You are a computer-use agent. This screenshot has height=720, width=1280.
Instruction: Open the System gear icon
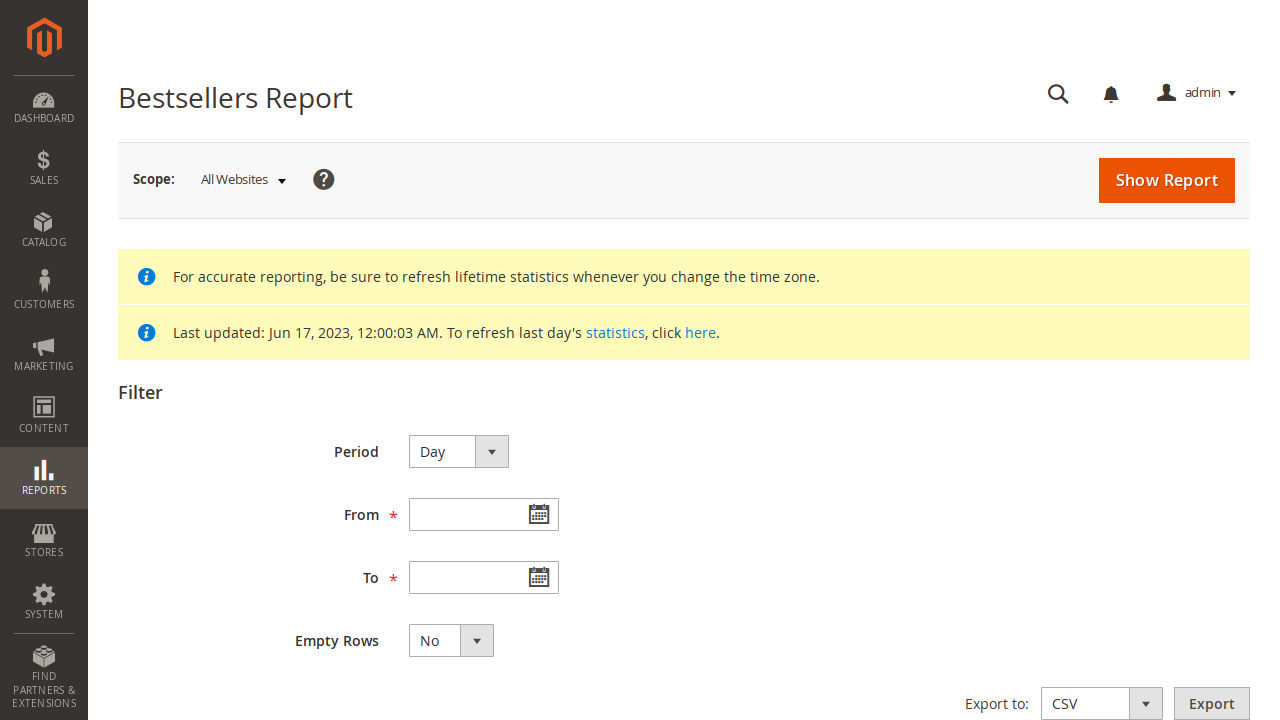click(44, 594)
